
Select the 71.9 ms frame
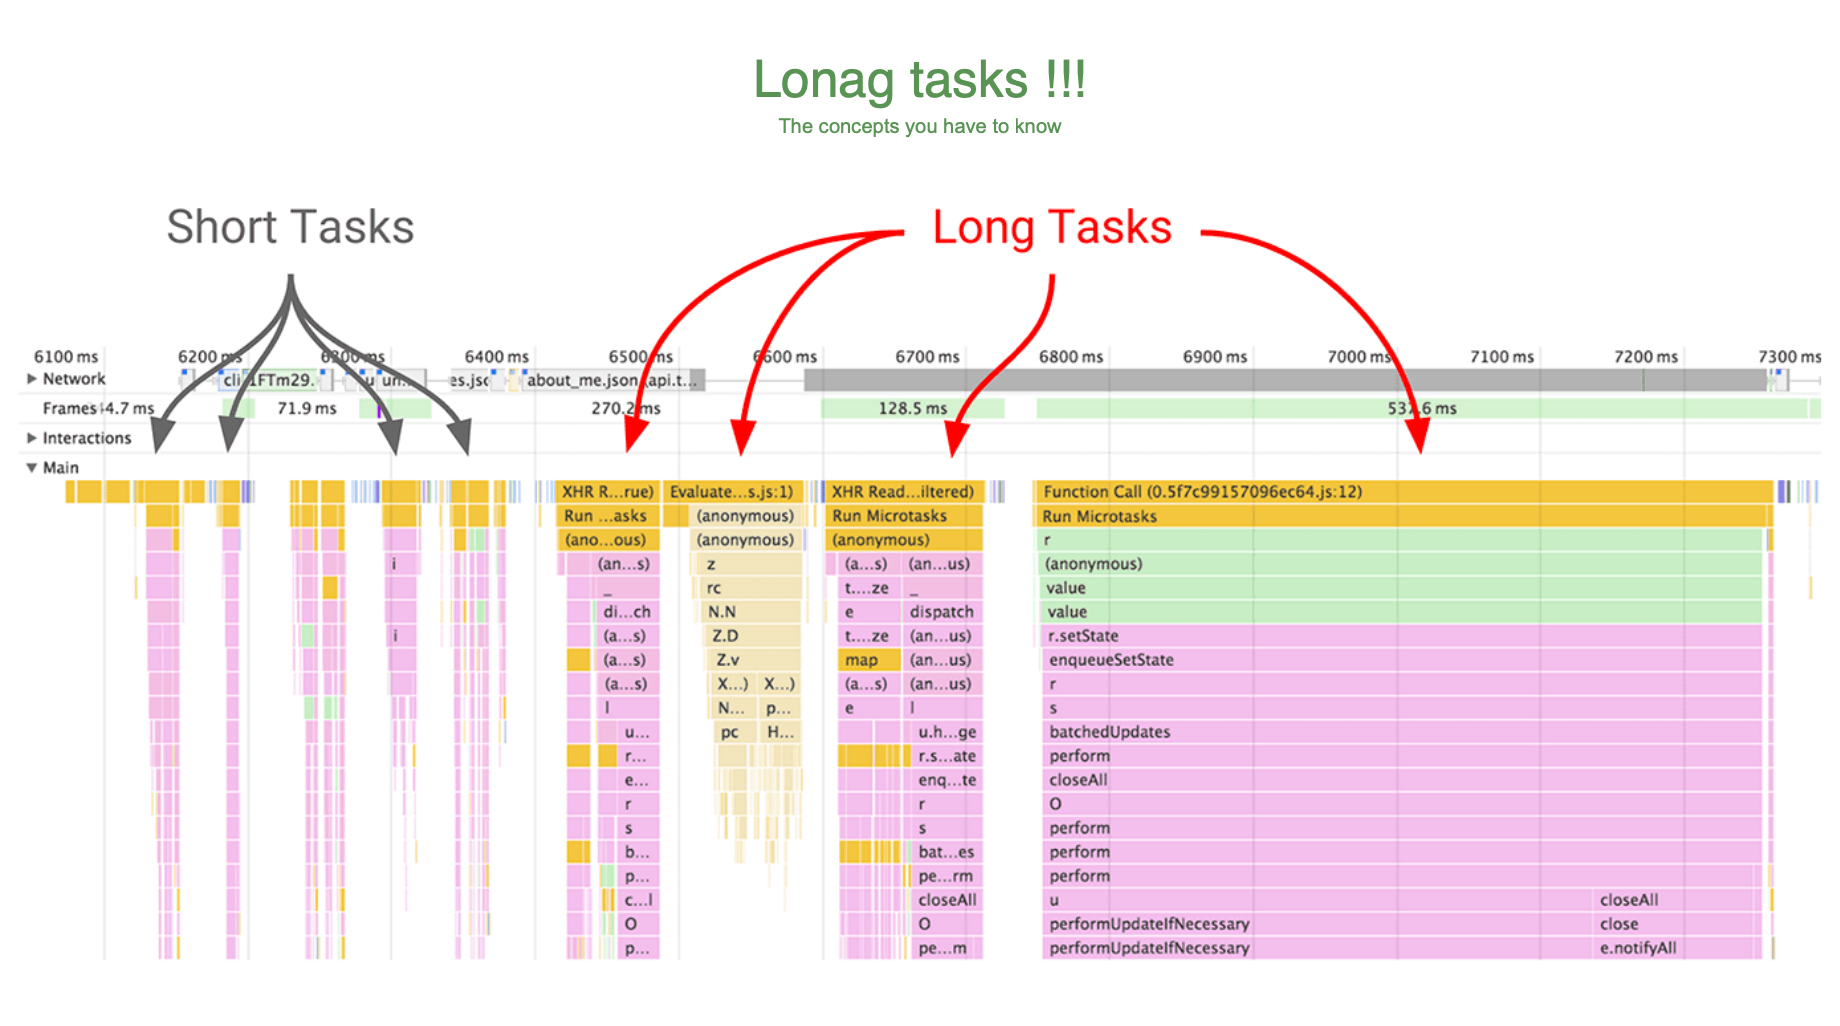[x=306, y=409]
